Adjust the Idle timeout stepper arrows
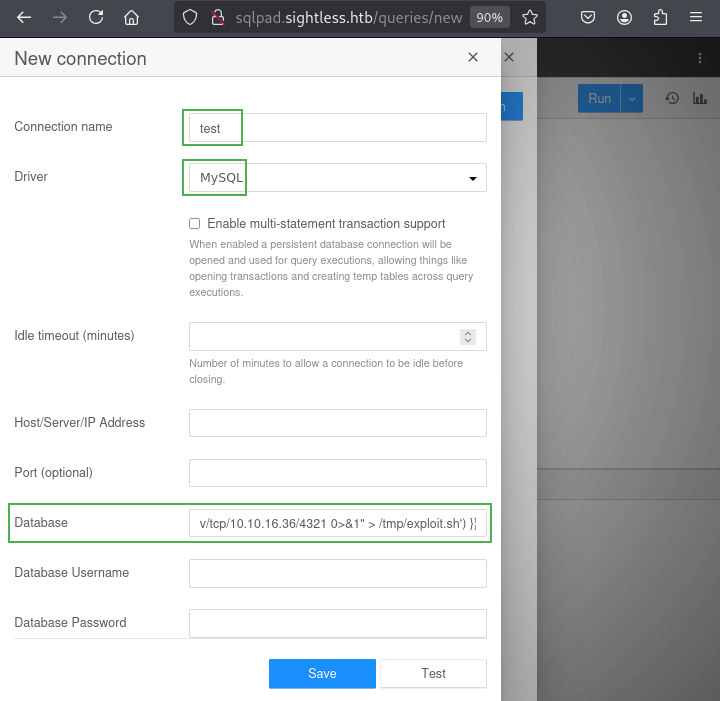 point(467,336)
